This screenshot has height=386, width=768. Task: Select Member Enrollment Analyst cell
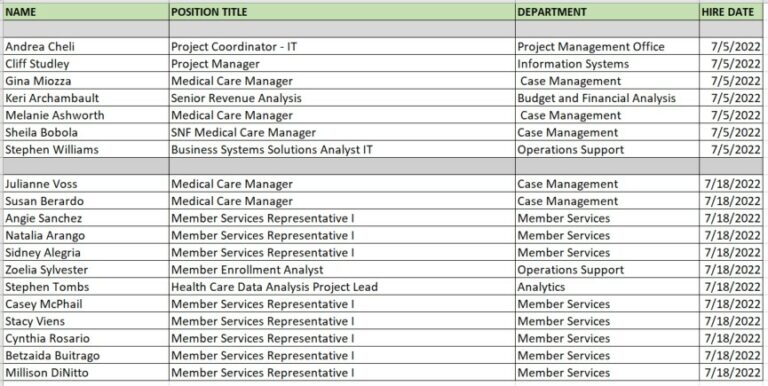[342, 269]
